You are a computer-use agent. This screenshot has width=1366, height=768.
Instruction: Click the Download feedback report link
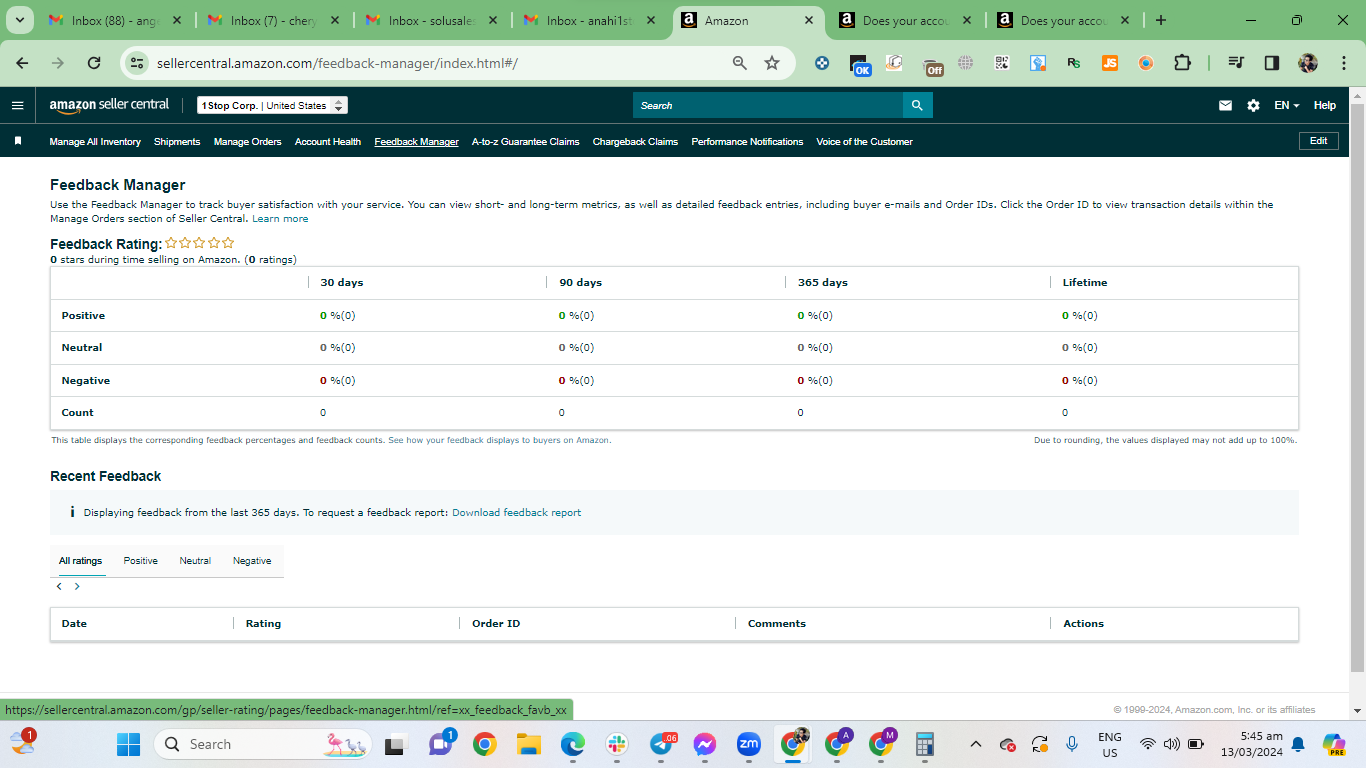516,513
